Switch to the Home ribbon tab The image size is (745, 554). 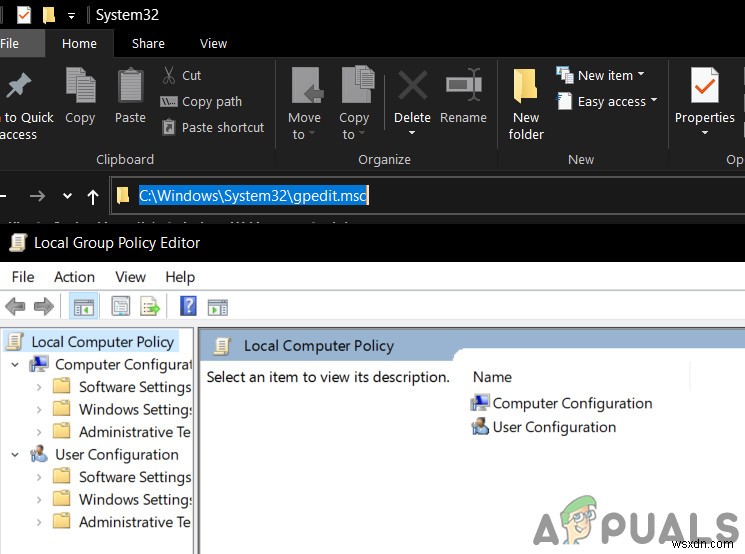tap(79, 43)
